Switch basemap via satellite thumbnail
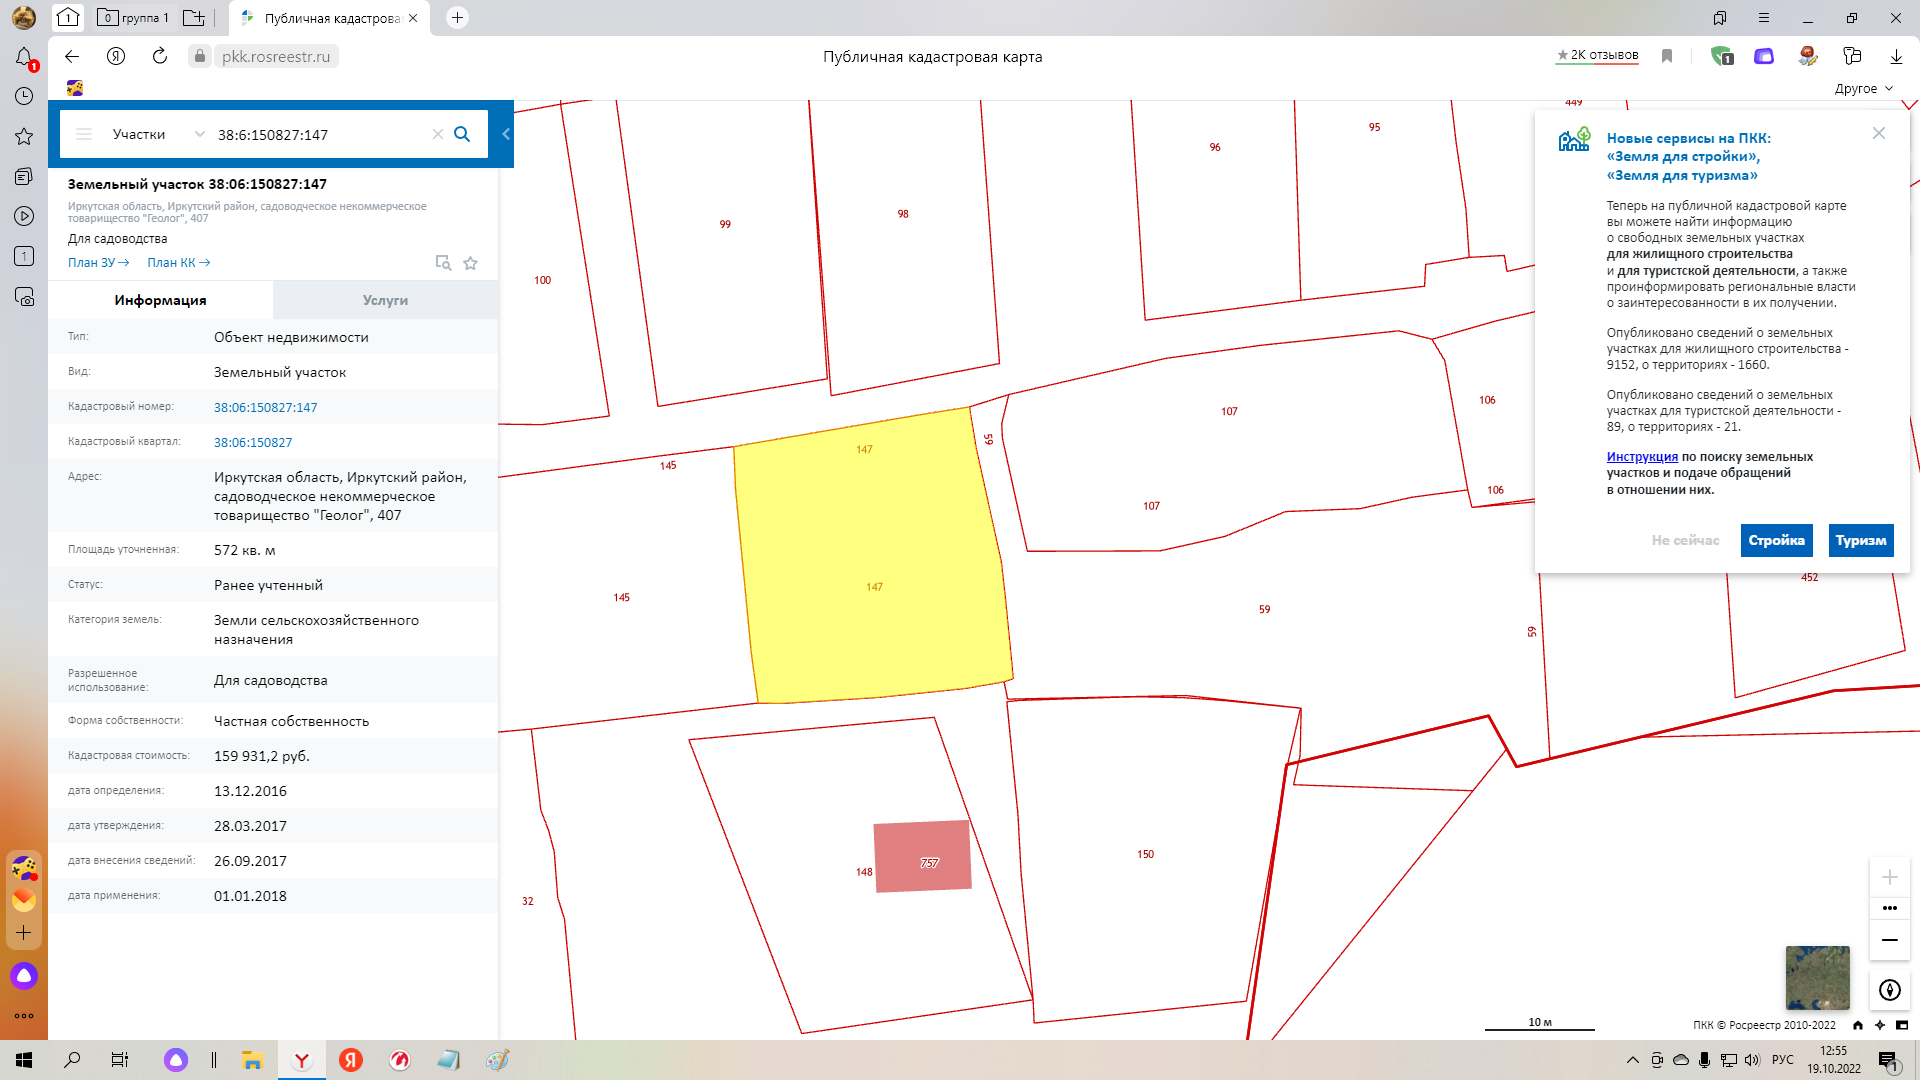Image resolution: width=1920 pixels, height=1080 pixels. coord(1817,977)
